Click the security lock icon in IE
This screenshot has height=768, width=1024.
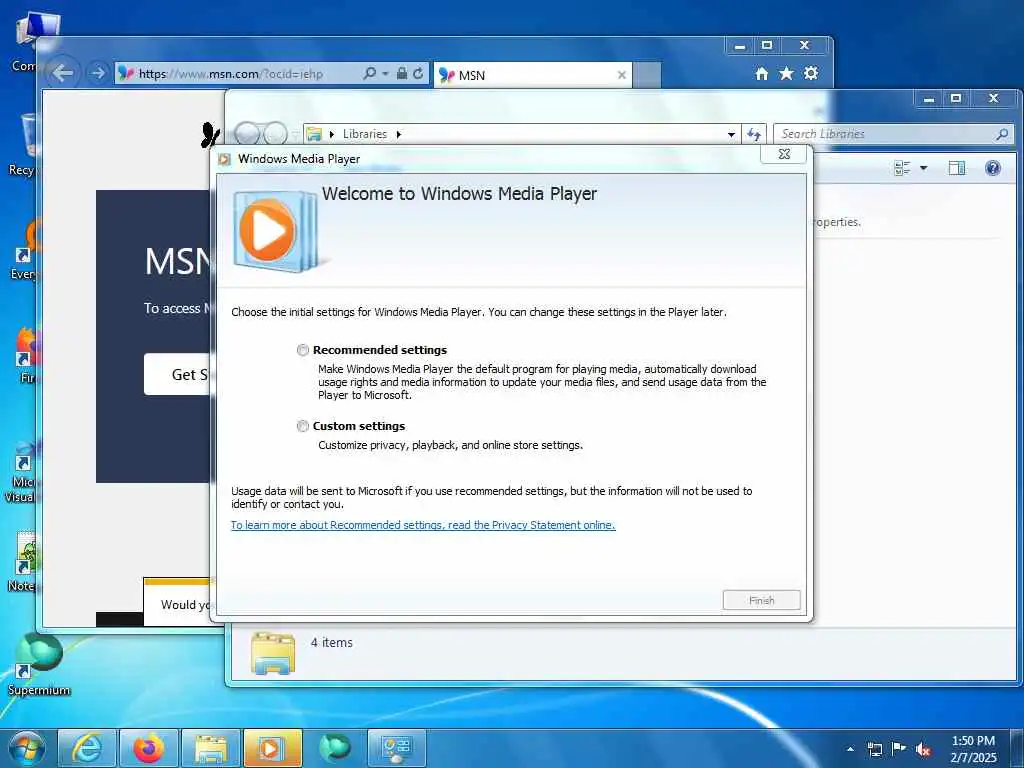click(402, 73)
